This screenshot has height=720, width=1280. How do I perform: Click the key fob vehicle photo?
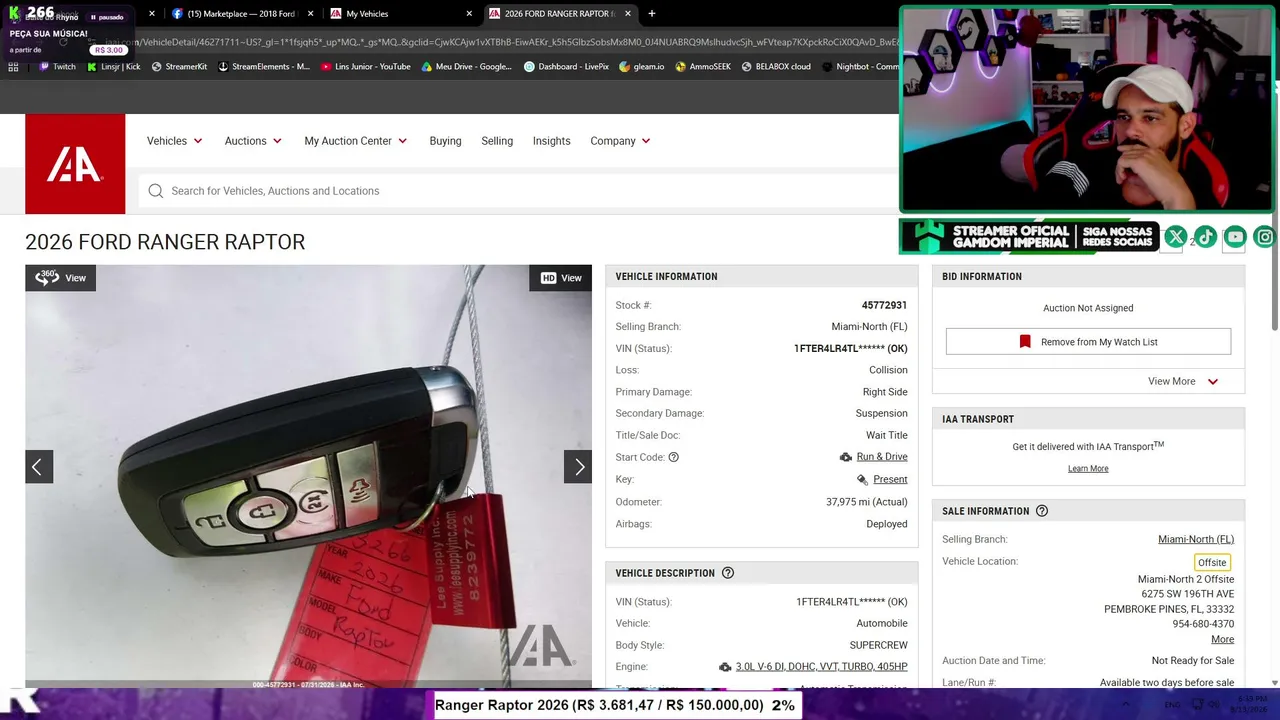coord(308,477)
